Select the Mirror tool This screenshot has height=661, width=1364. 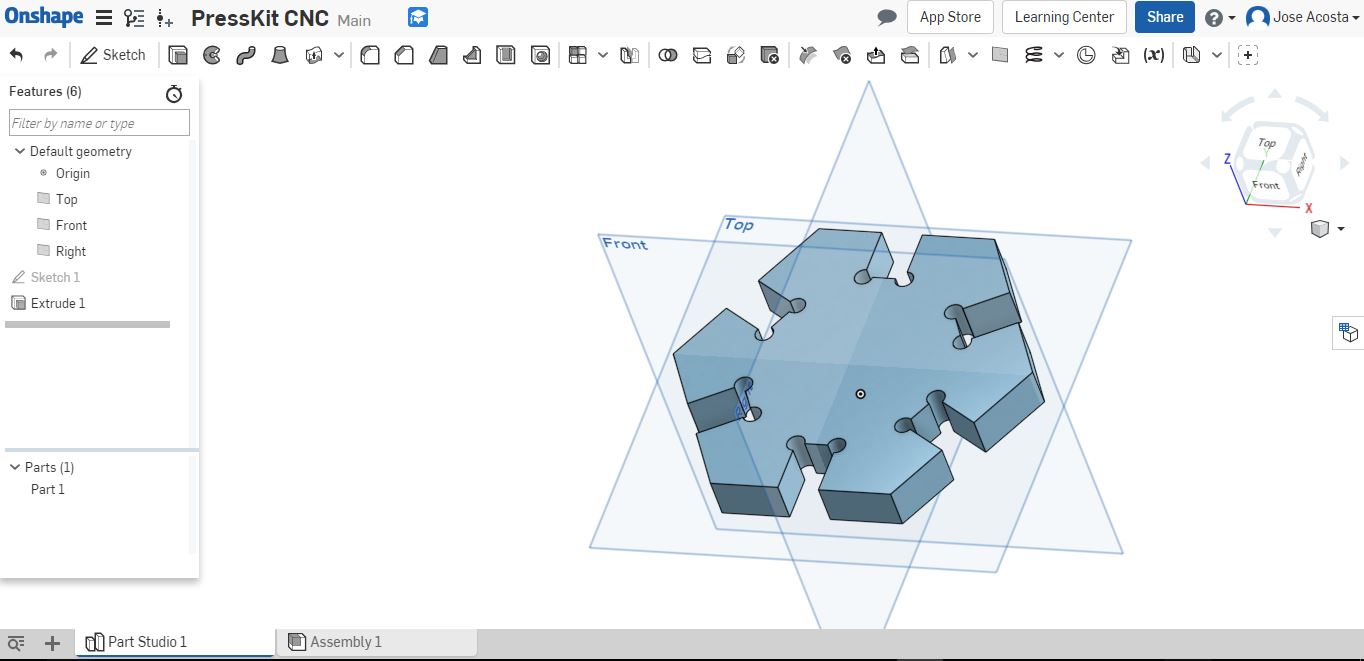click(x=629, y=55)
